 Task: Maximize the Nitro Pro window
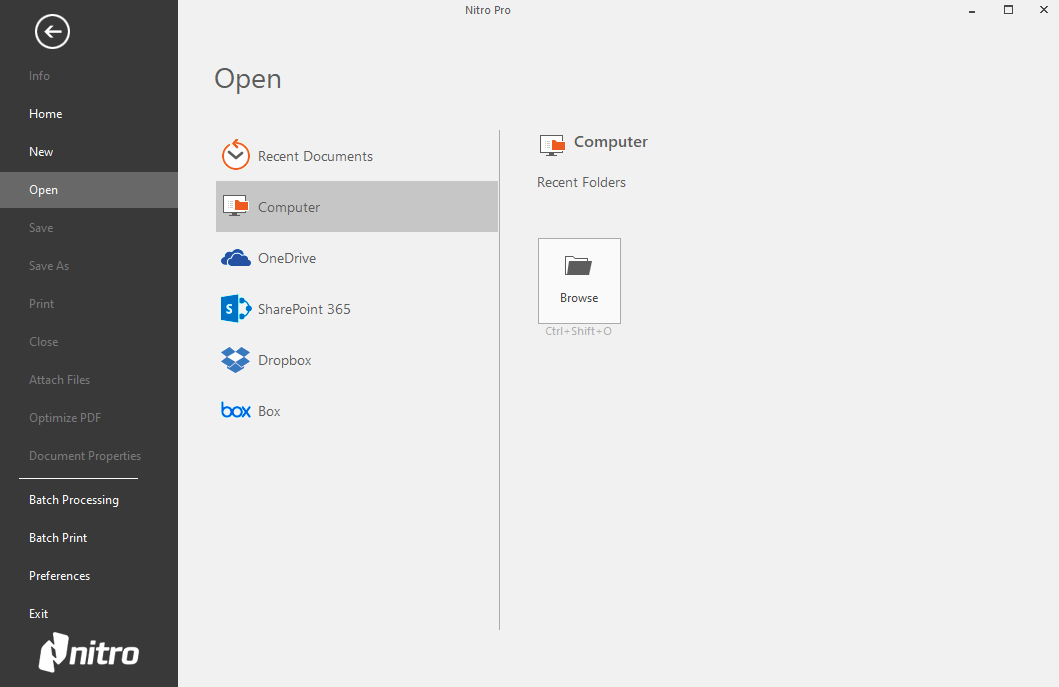coord(1008,10)
